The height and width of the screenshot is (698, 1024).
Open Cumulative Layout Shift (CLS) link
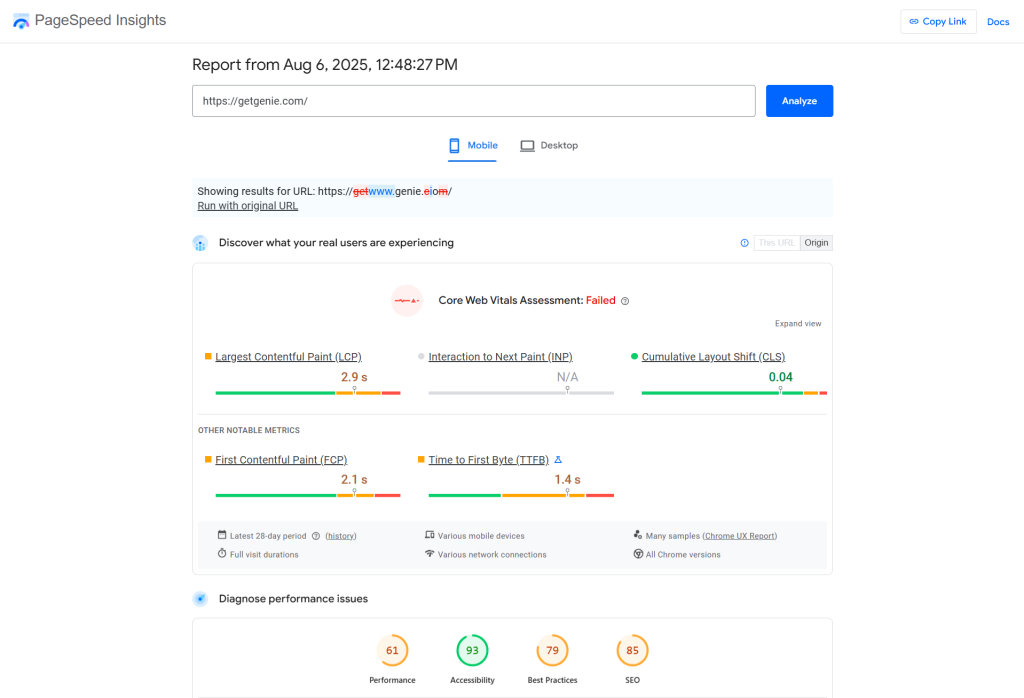point(713,357)
